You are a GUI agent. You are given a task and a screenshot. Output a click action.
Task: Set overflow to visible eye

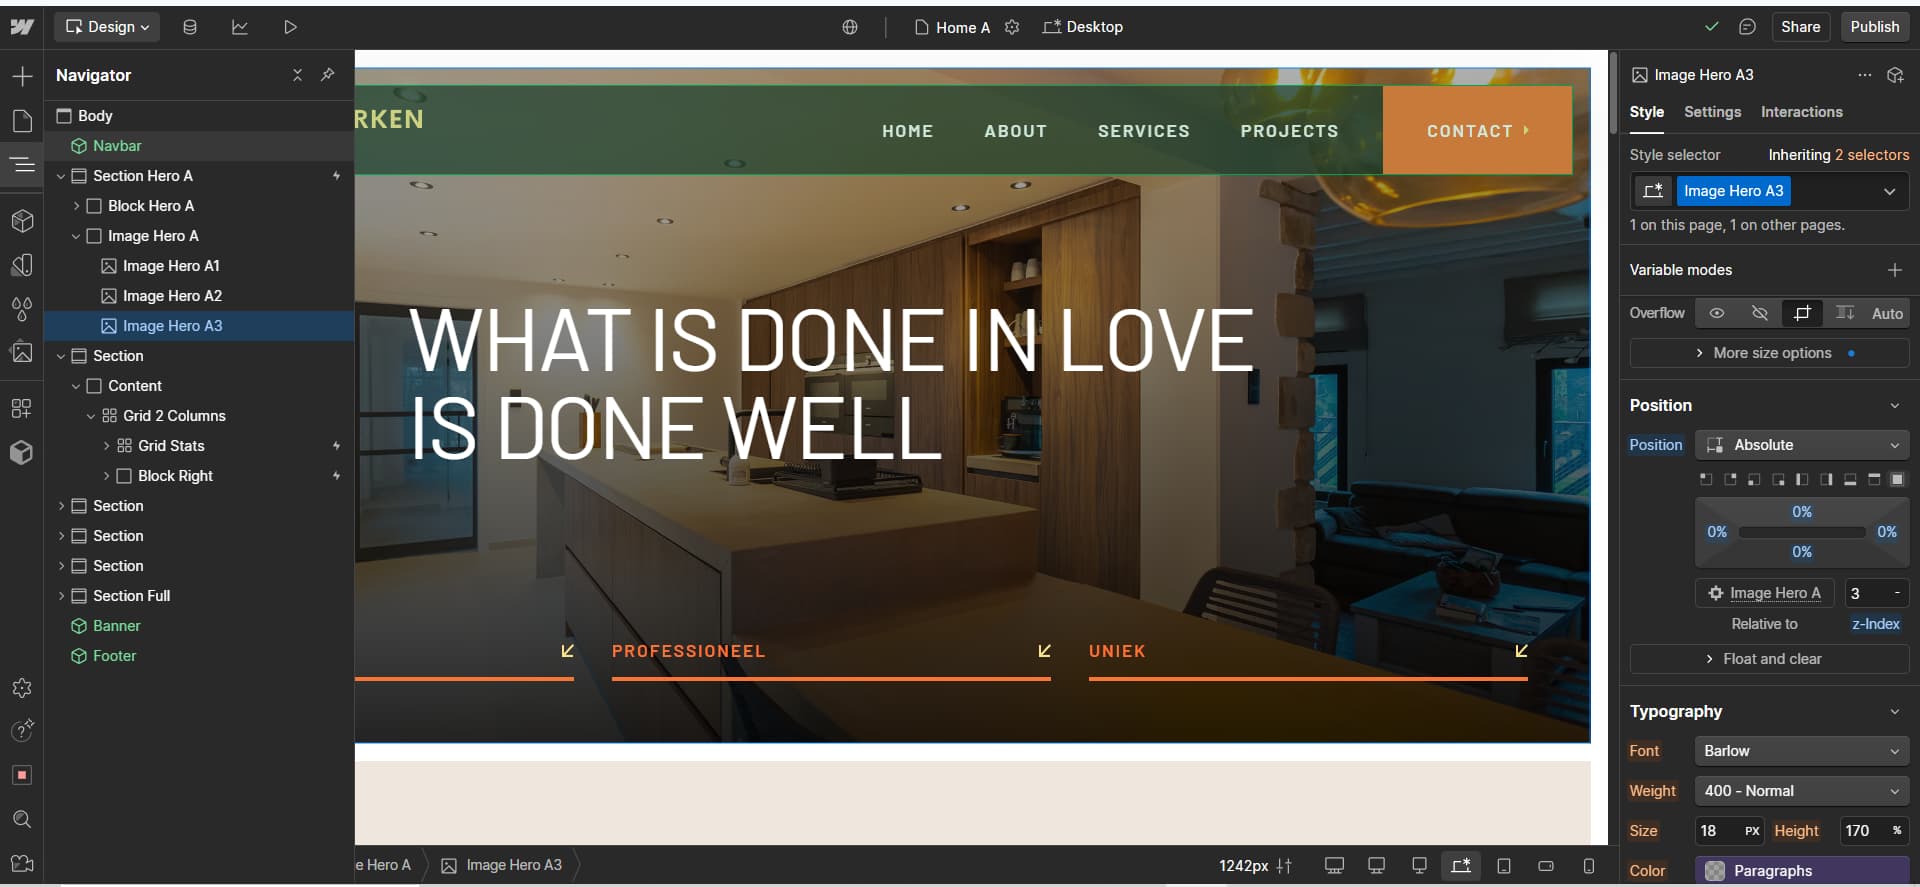click(x=1717, y=313)
